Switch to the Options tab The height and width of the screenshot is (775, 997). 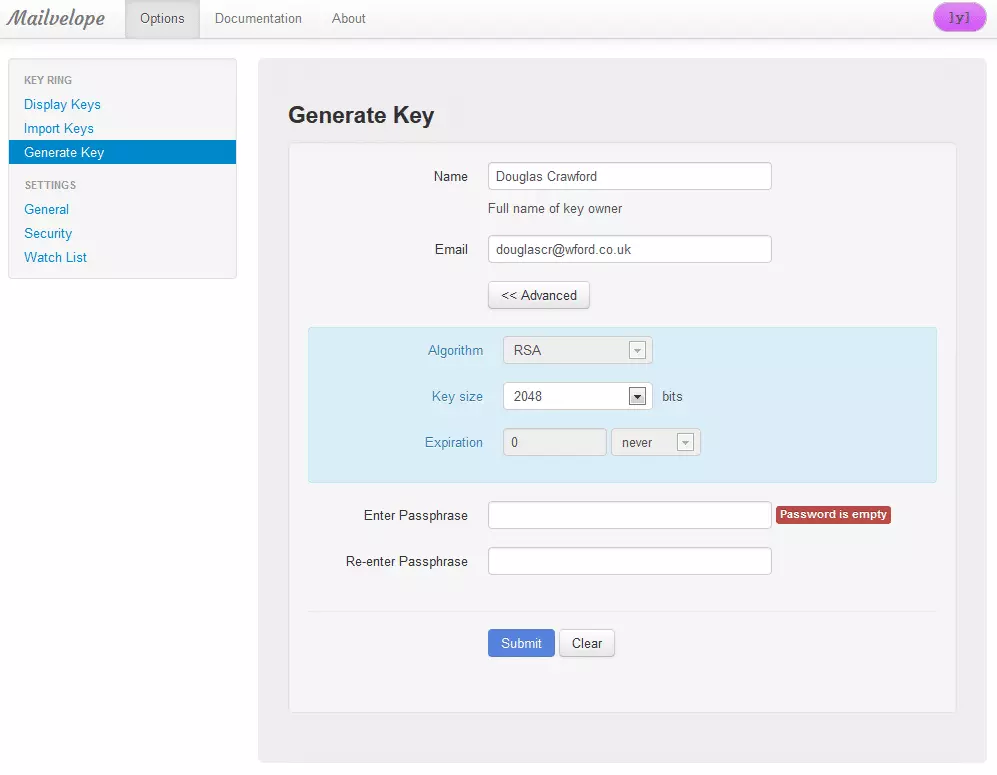point(162,18)
